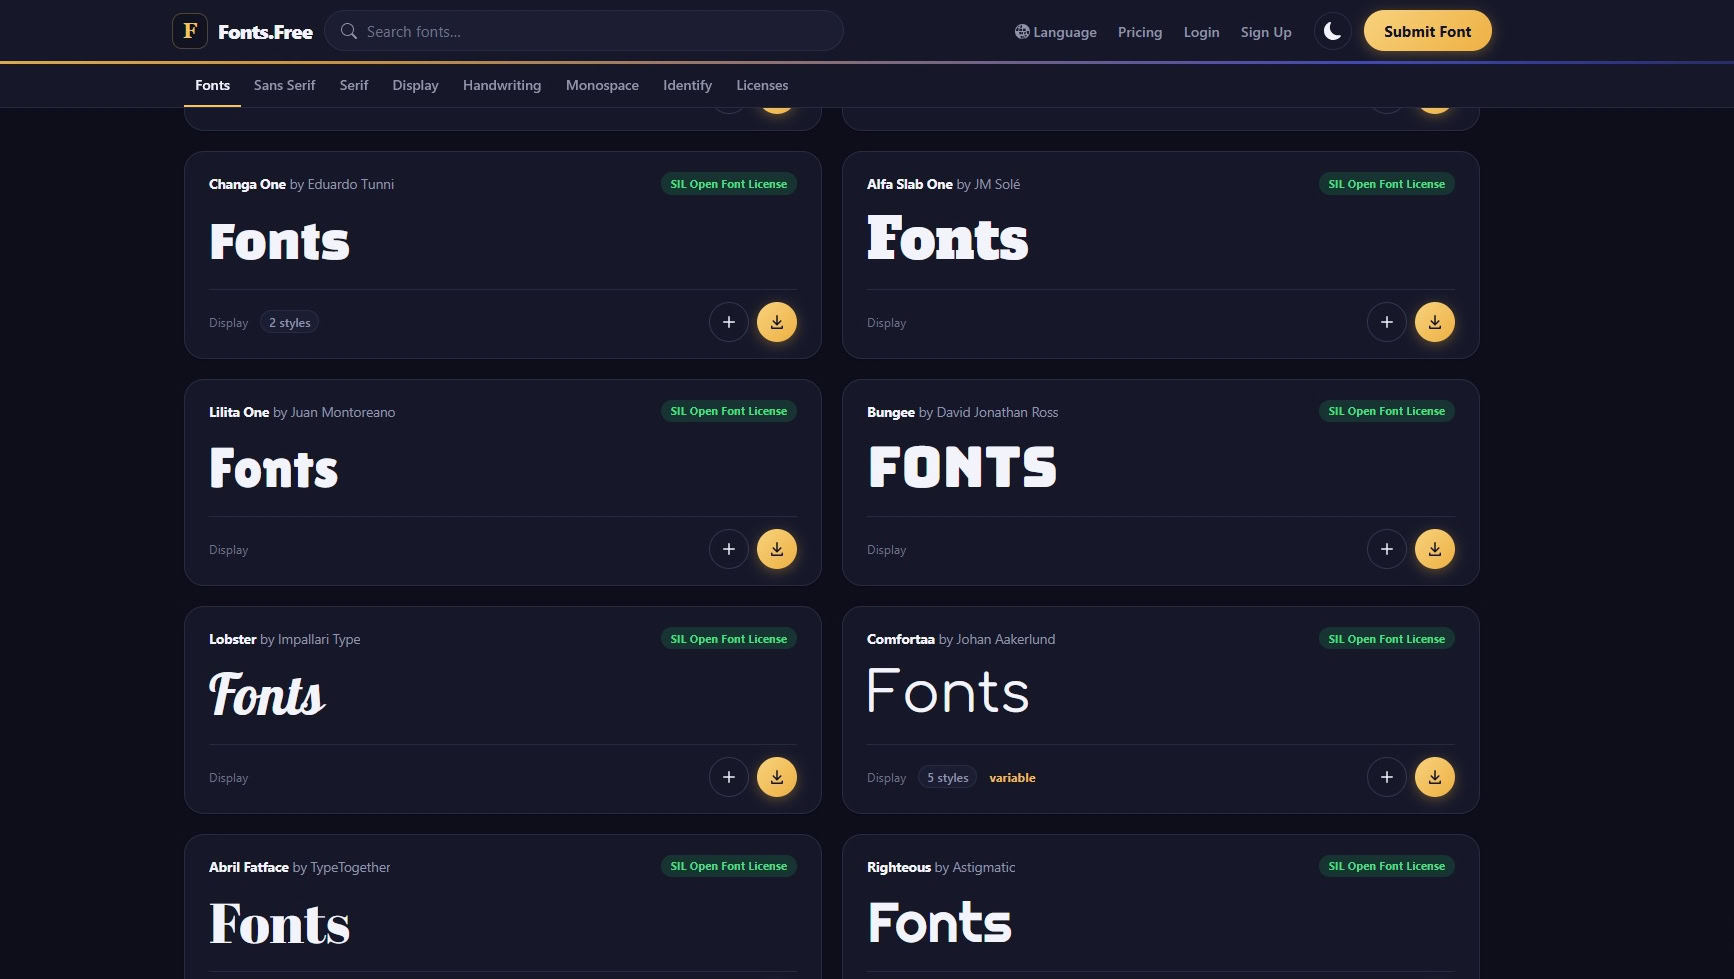Add Changa One with the plus icon
The width and height of the screenshot is (1734, 979).
tap(729, 322)
